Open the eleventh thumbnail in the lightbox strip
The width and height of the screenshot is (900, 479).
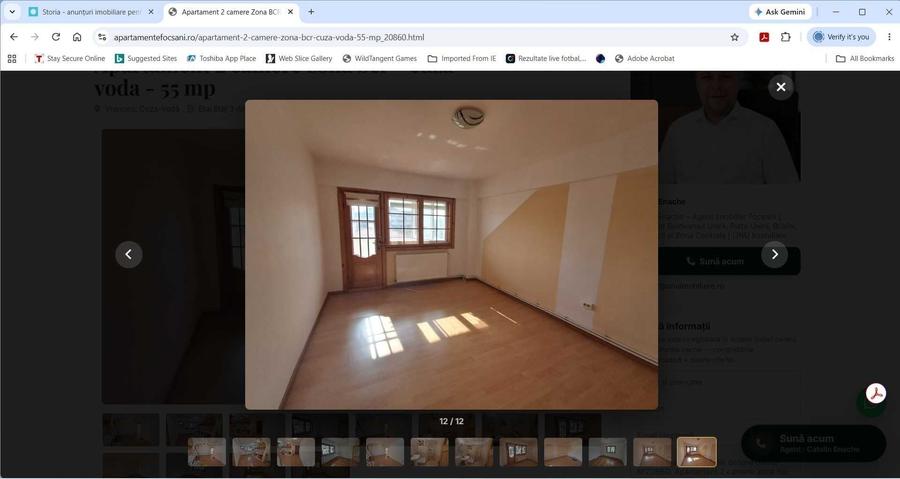click(652, 452)
